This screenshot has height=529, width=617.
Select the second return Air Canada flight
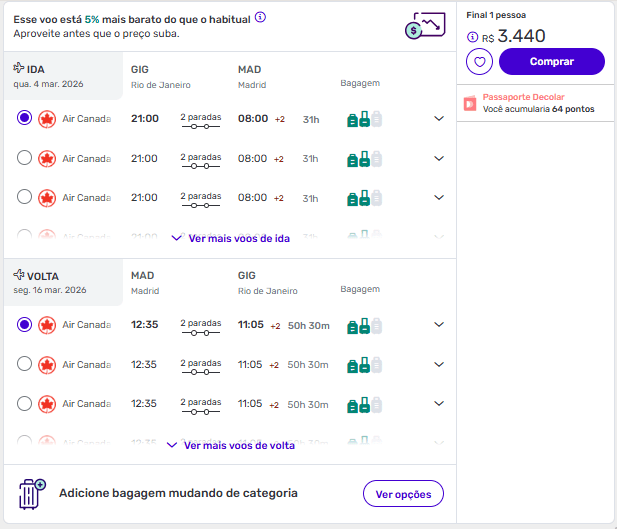25,364
